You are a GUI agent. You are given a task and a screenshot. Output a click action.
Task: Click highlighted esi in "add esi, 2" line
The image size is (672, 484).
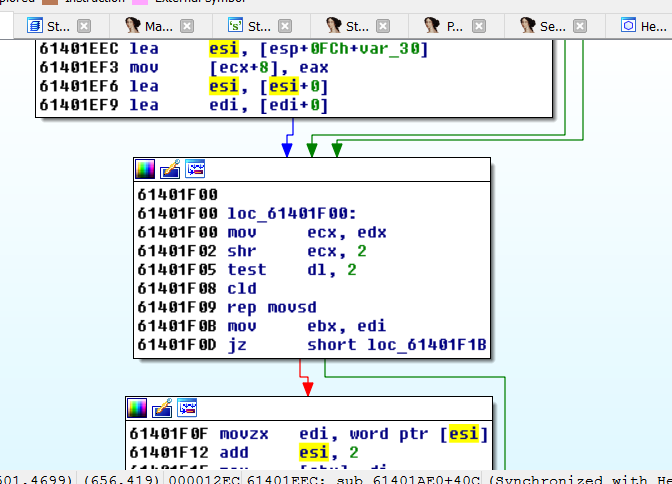(x=313, y=452)
